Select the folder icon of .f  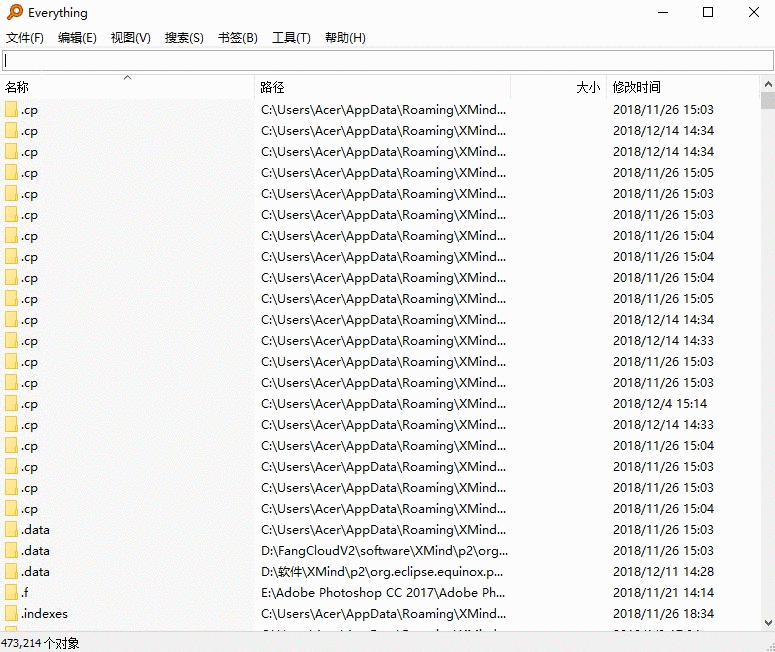tap(12, 593)
